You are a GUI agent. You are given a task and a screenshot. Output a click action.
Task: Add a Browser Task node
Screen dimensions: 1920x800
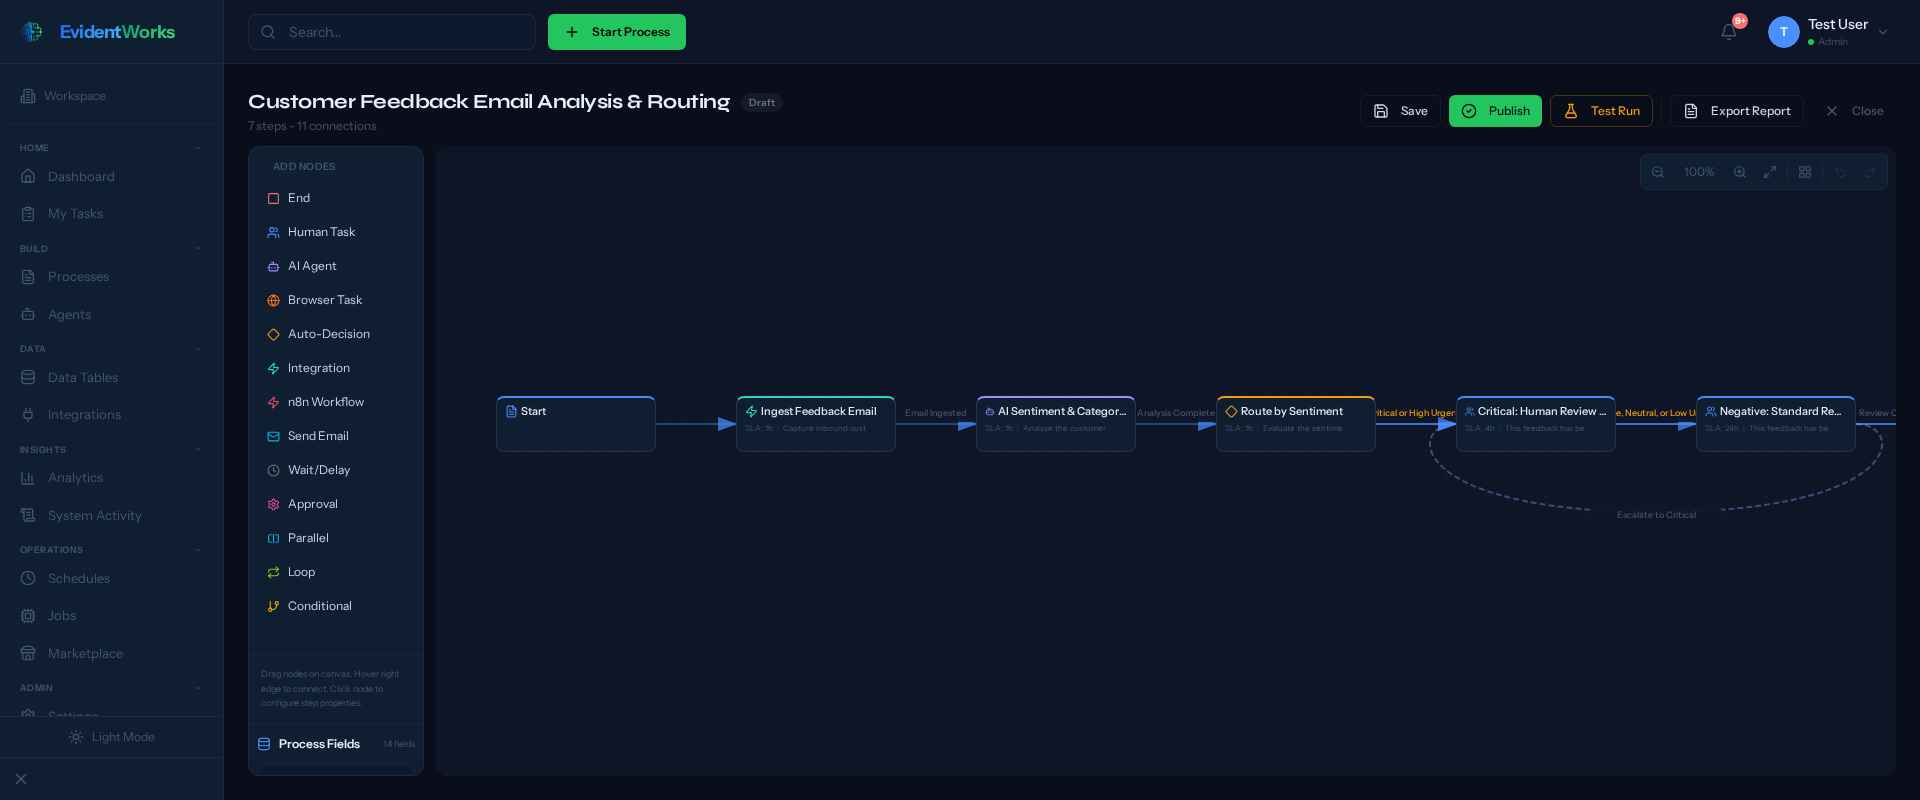tap(336, 300)
